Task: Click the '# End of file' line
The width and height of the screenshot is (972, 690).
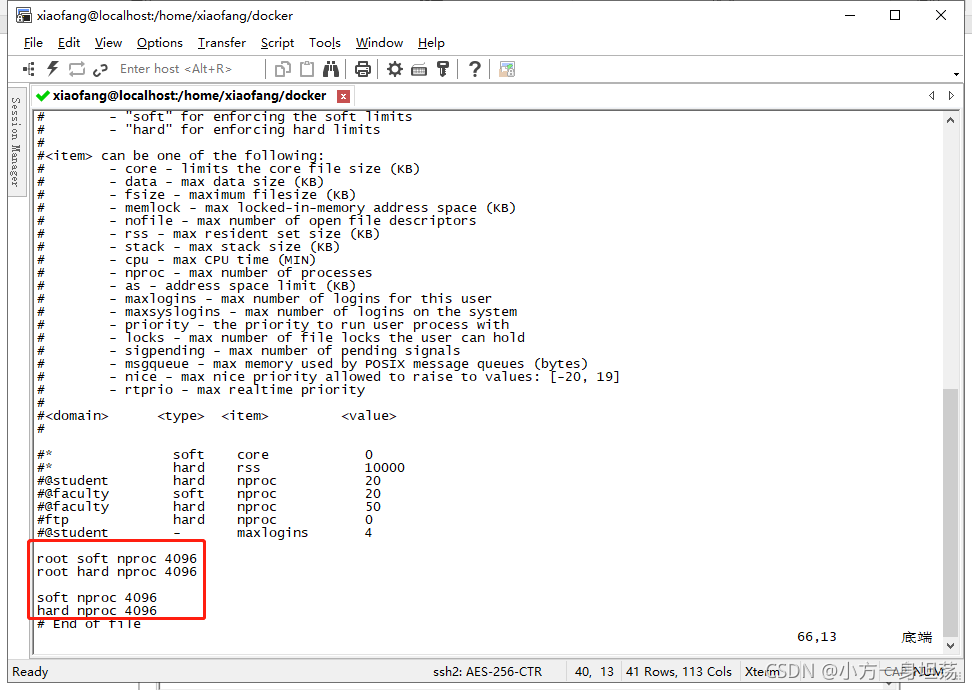Action: coord(89,624)
